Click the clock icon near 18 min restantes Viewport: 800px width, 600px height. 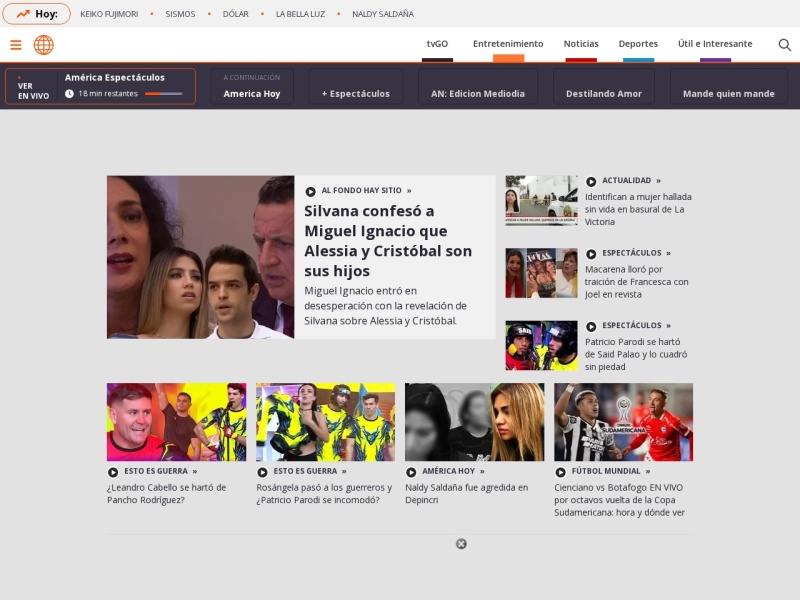coord(69,94)
